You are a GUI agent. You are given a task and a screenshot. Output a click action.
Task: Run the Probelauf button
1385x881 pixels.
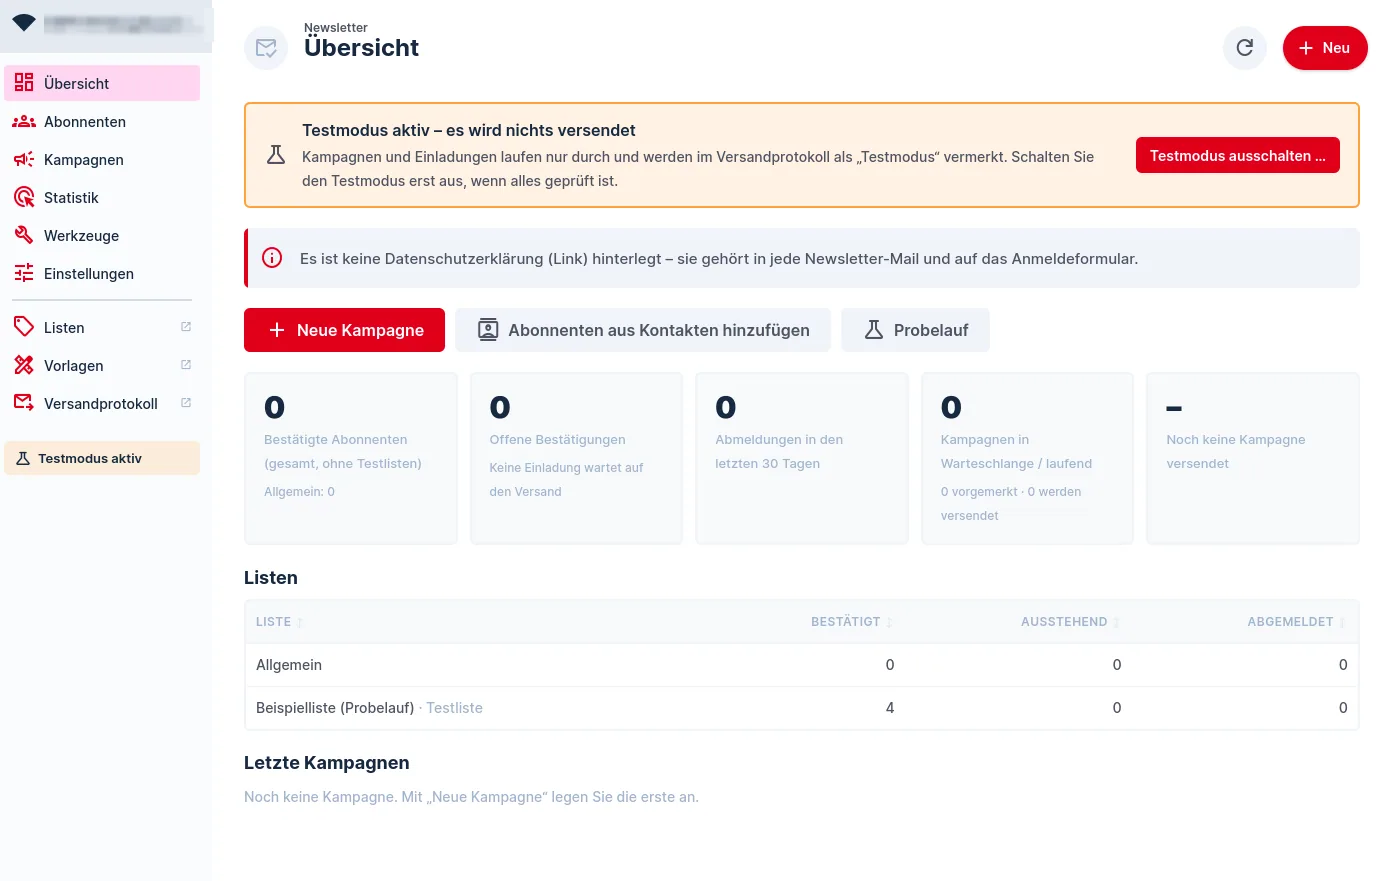click(915, 330)
